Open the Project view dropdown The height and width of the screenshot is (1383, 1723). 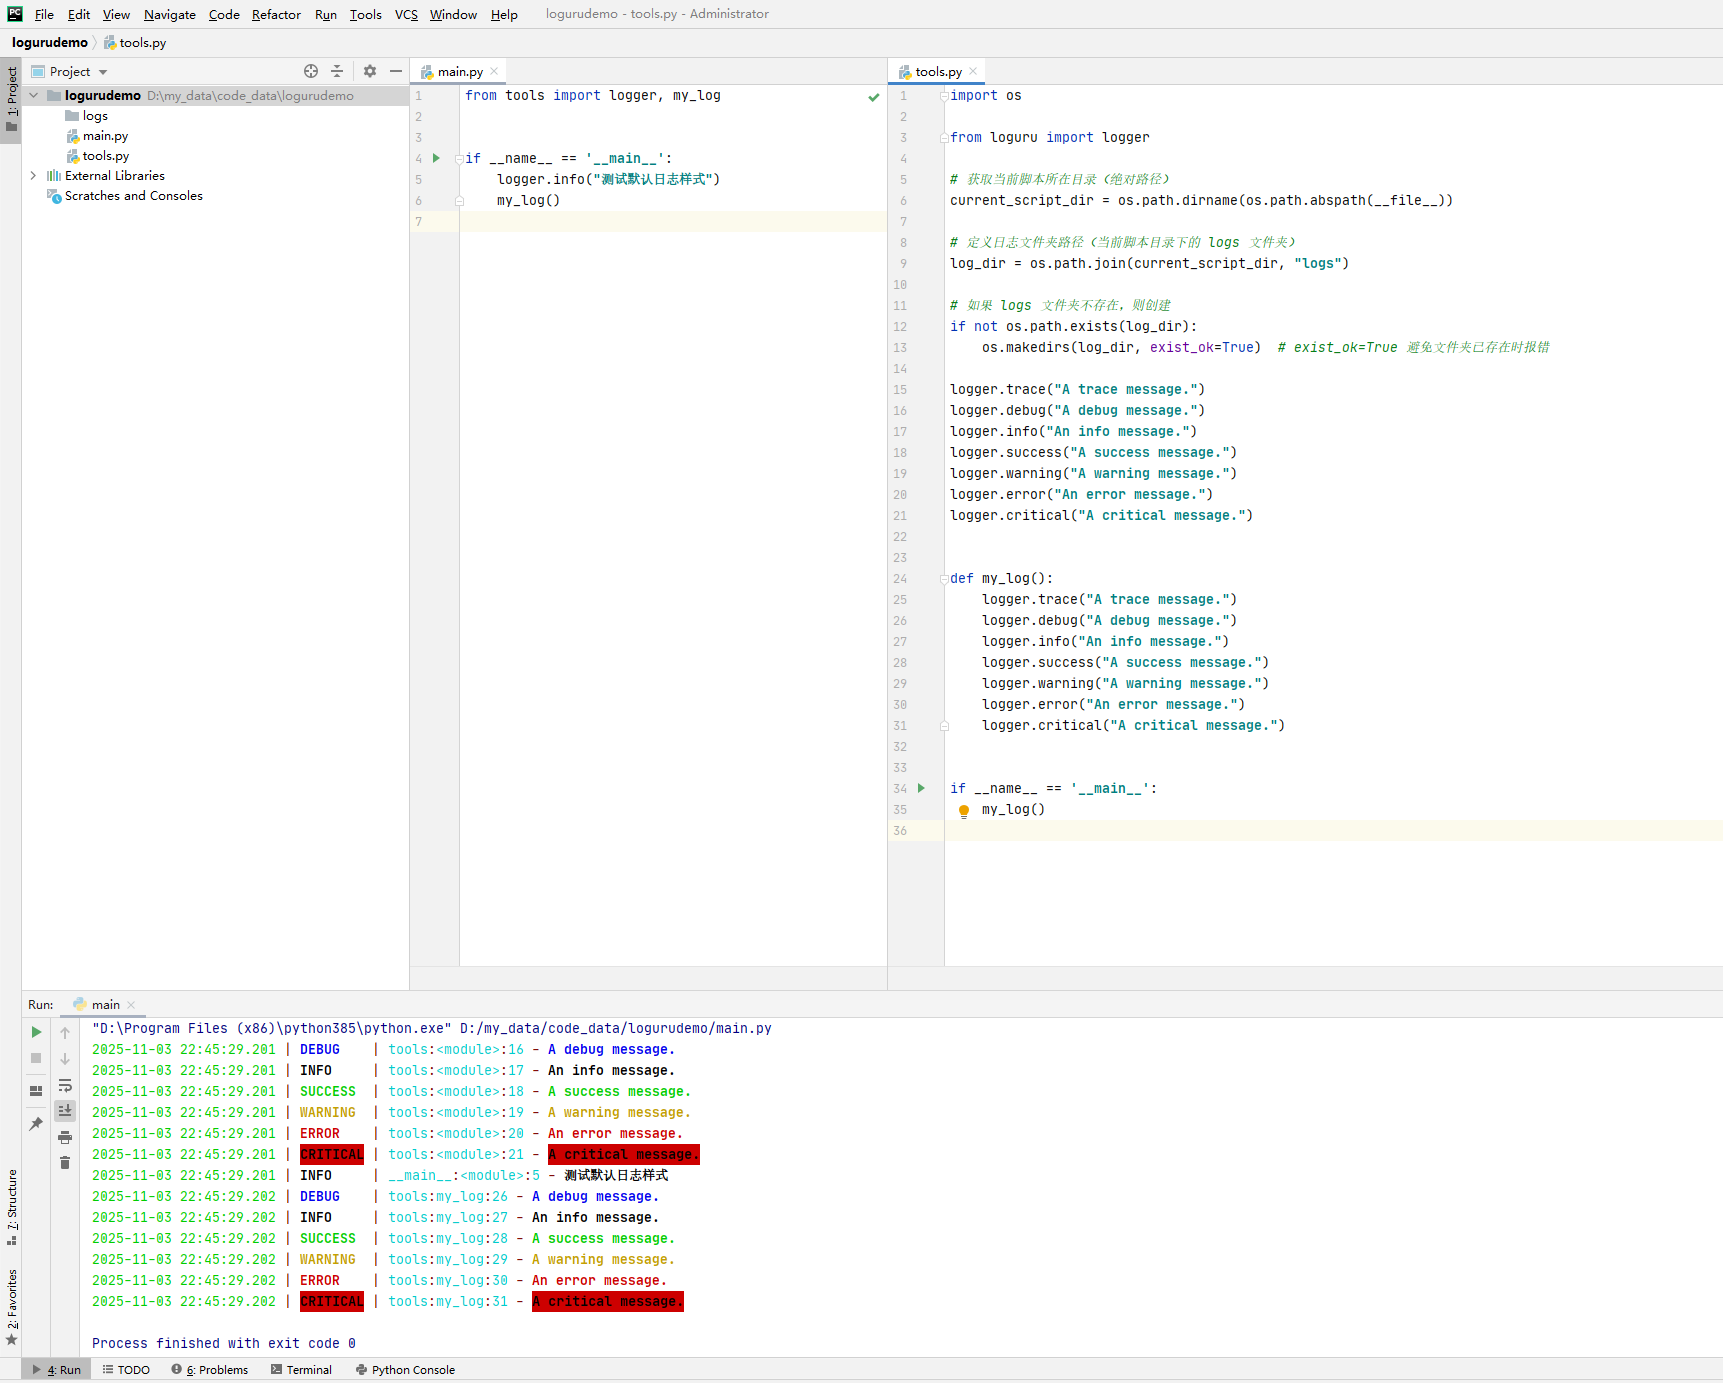point(102,71)
